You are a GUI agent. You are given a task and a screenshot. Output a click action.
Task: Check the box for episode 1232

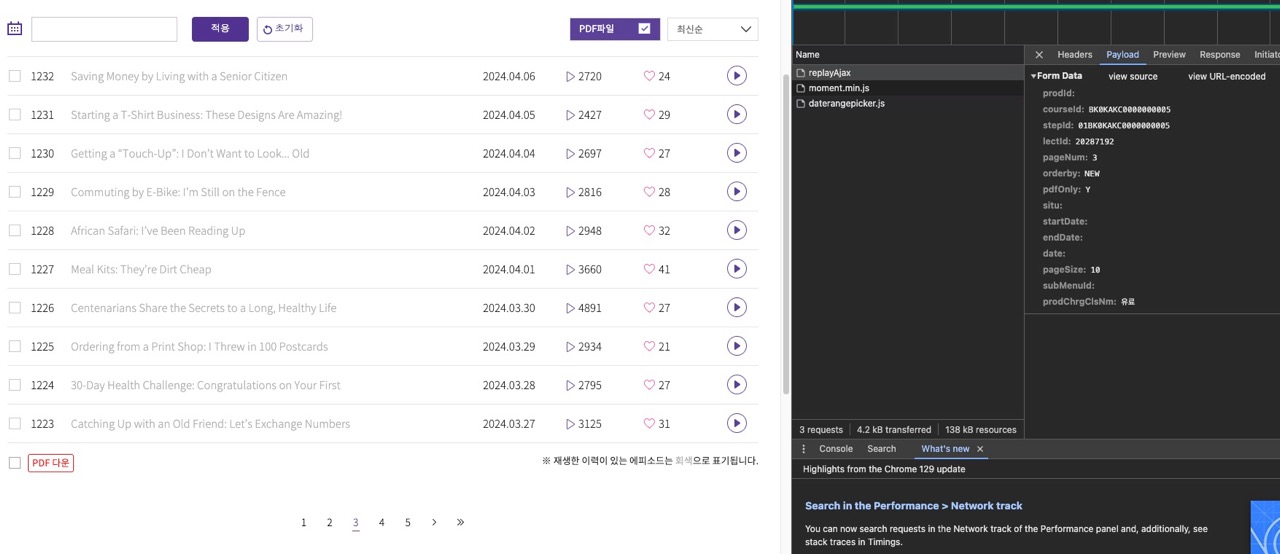pos(15,76)
